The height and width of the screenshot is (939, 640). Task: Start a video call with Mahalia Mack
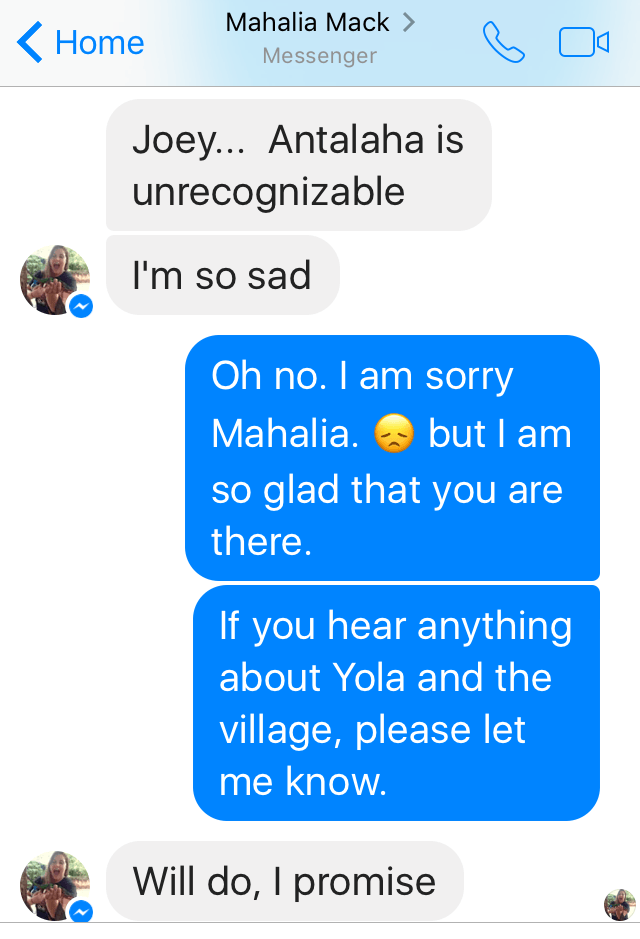583,42
